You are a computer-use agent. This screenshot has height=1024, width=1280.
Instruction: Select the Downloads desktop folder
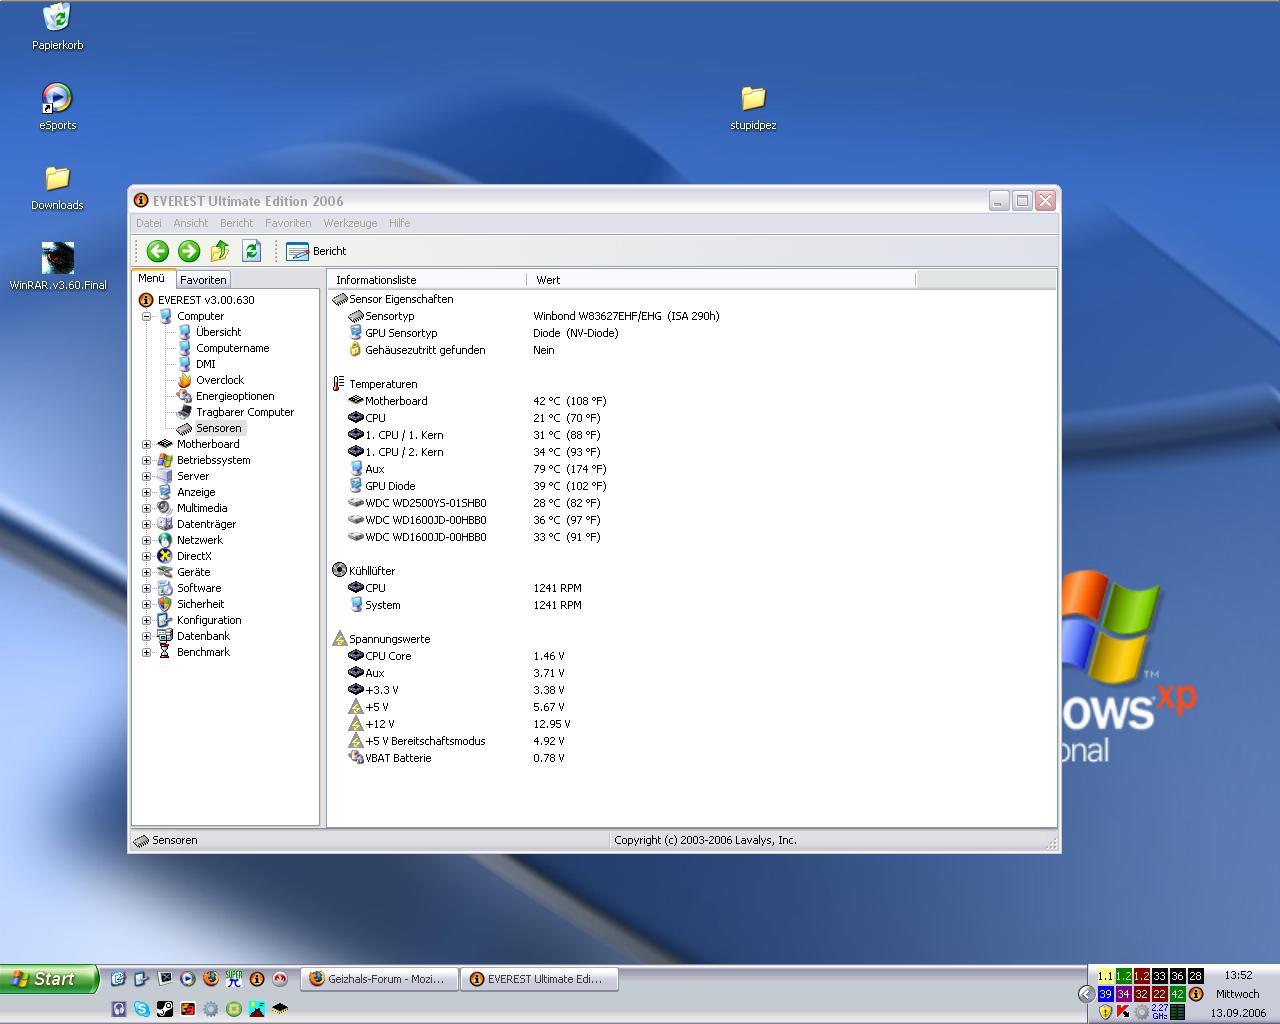57,187
